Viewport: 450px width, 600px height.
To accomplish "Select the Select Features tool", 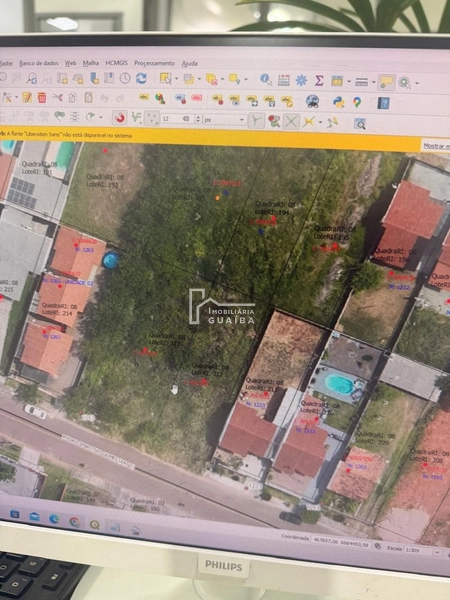I will click(x=165, y=79).
